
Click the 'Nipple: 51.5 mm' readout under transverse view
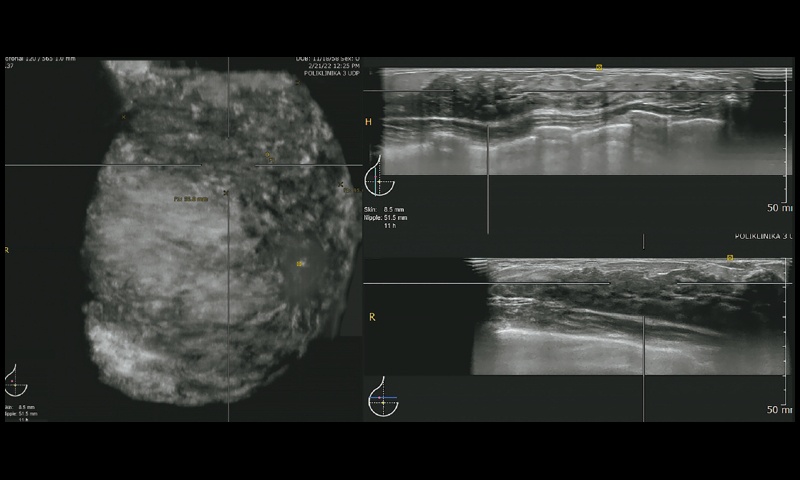point(385,218)
